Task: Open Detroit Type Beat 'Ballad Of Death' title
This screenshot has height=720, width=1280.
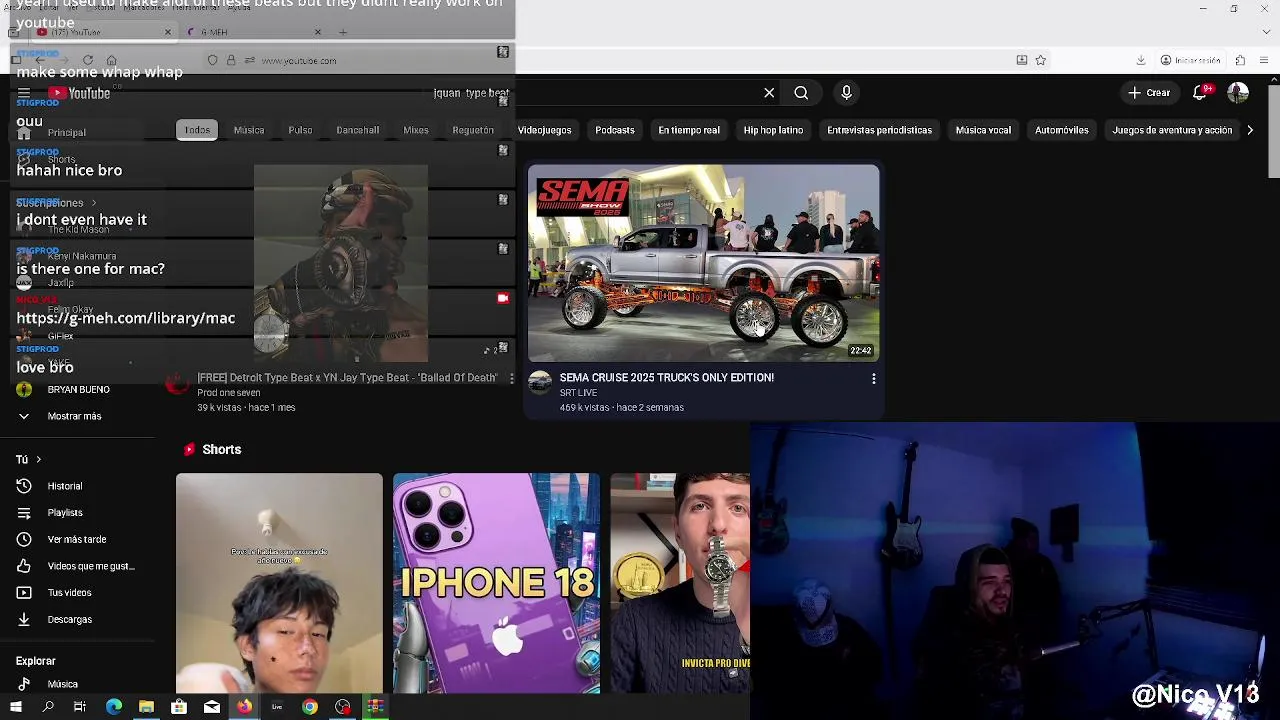Action: coord(347,378)
